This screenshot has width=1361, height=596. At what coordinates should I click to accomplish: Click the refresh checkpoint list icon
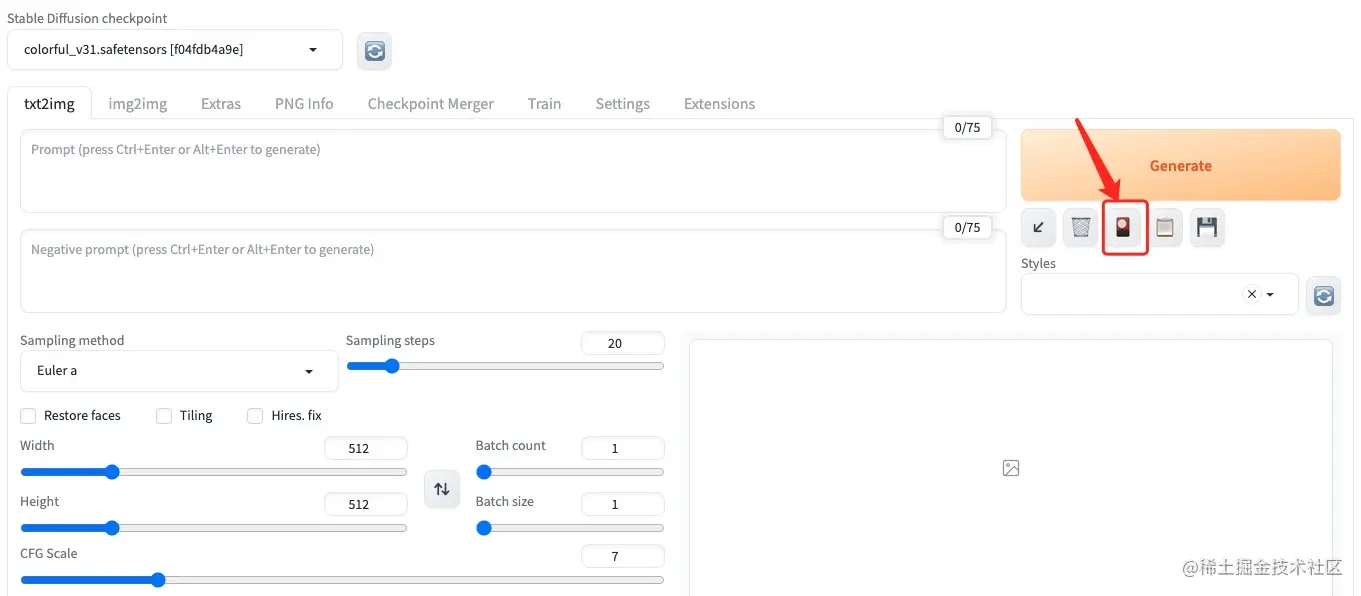[x=375, y=51]
